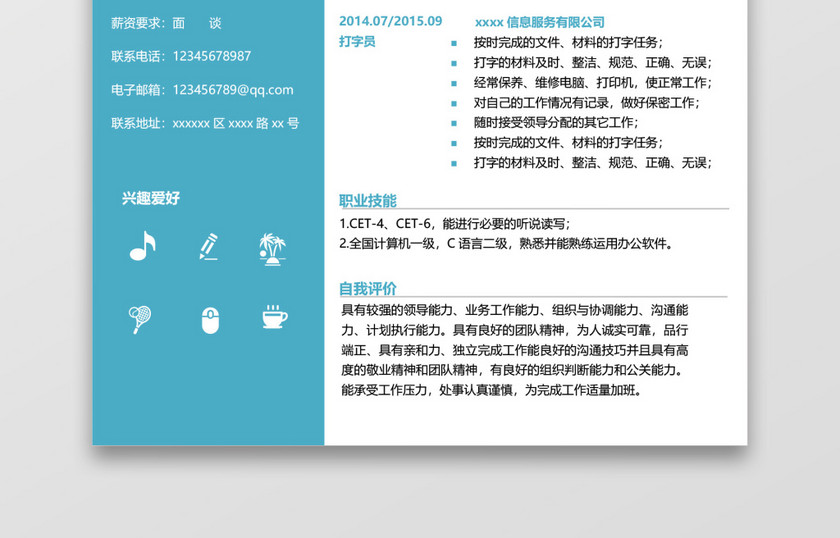Click the coffee cup hobby icon
Viewport: 840px width, 538px height.
[x=275, y=317]
